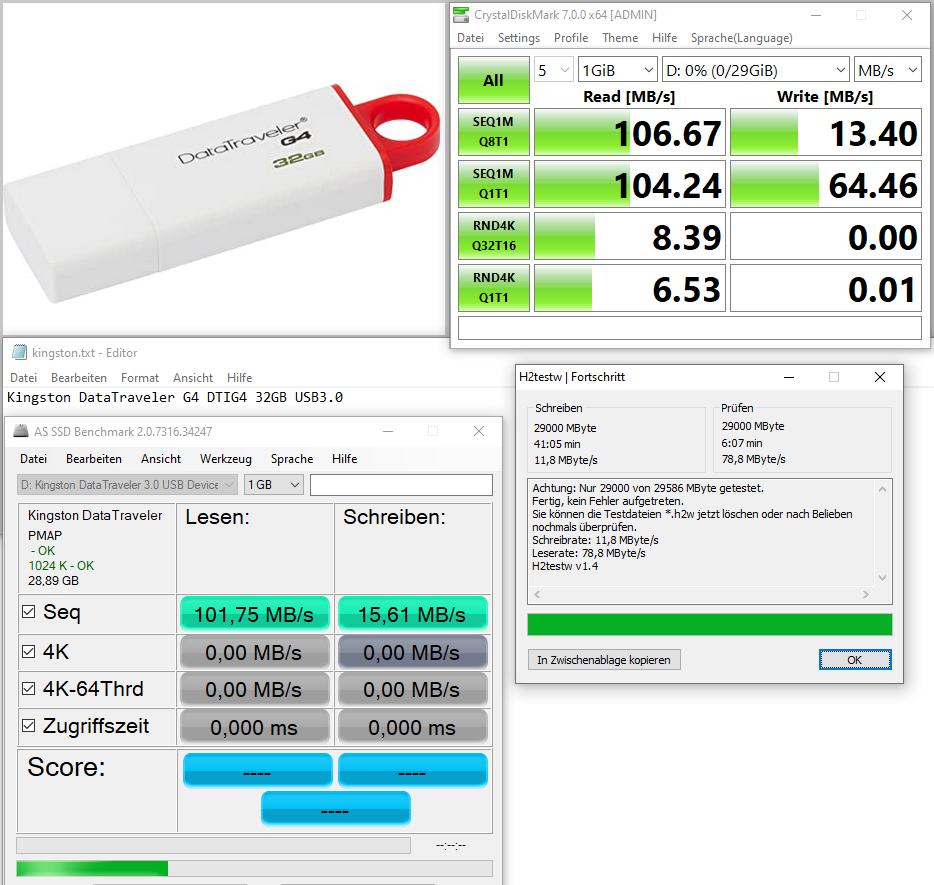Run the SEQ1M Q1T1 test
This screenshot has height=885, width=934.
(493, 183)
